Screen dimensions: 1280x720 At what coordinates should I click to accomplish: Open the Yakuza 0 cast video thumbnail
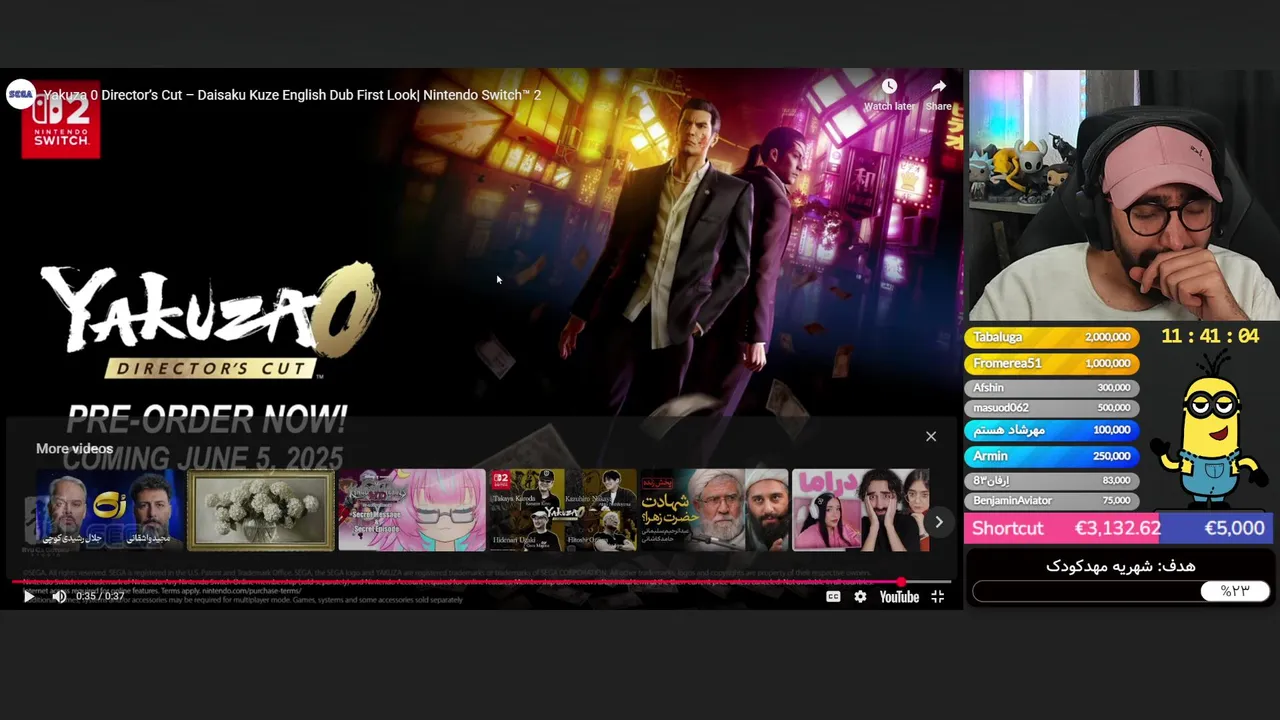pos(563,510)
